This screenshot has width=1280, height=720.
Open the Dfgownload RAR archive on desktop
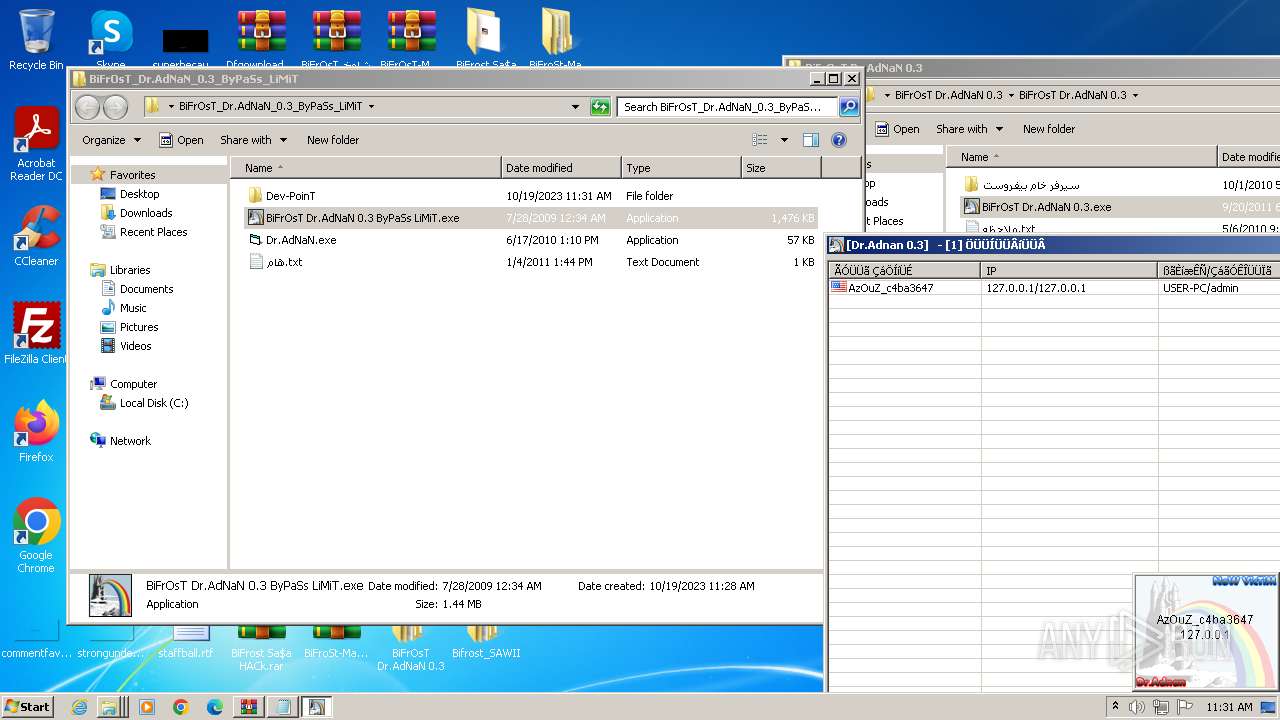(x=261, y=38)
